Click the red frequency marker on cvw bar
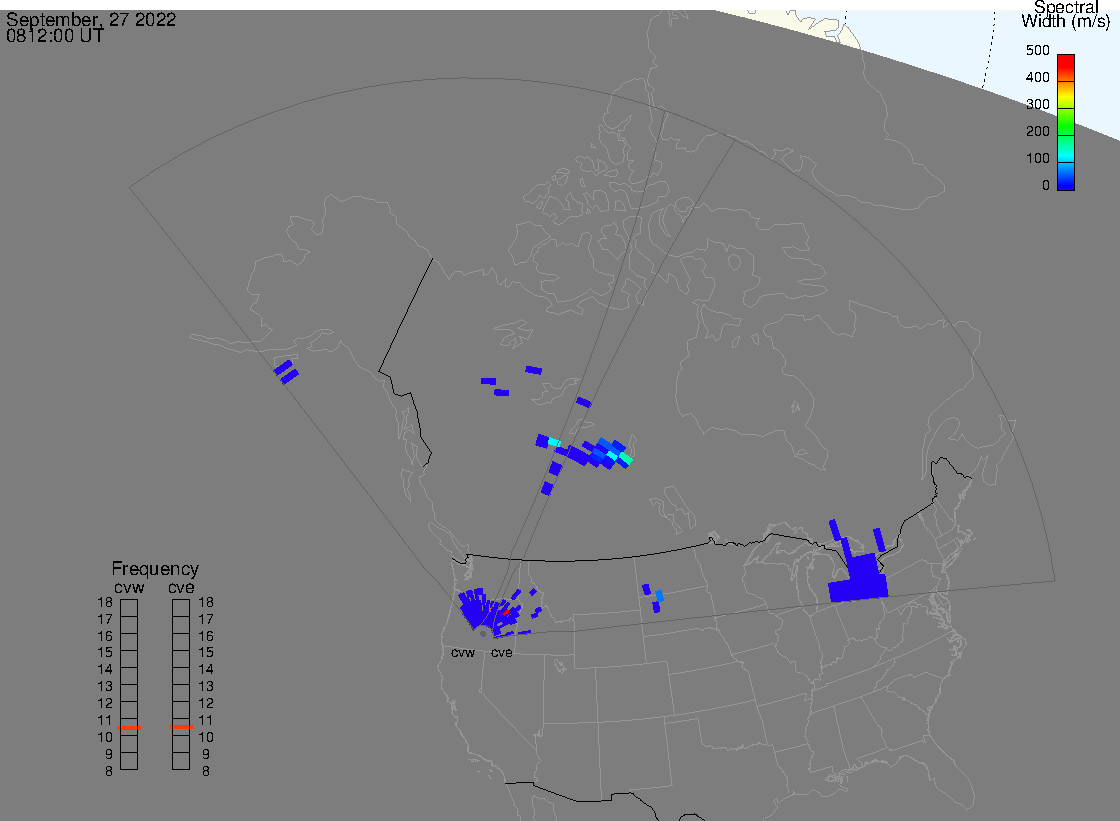The width and height of the screenshot is (1120, 821). tap(129, 727)
